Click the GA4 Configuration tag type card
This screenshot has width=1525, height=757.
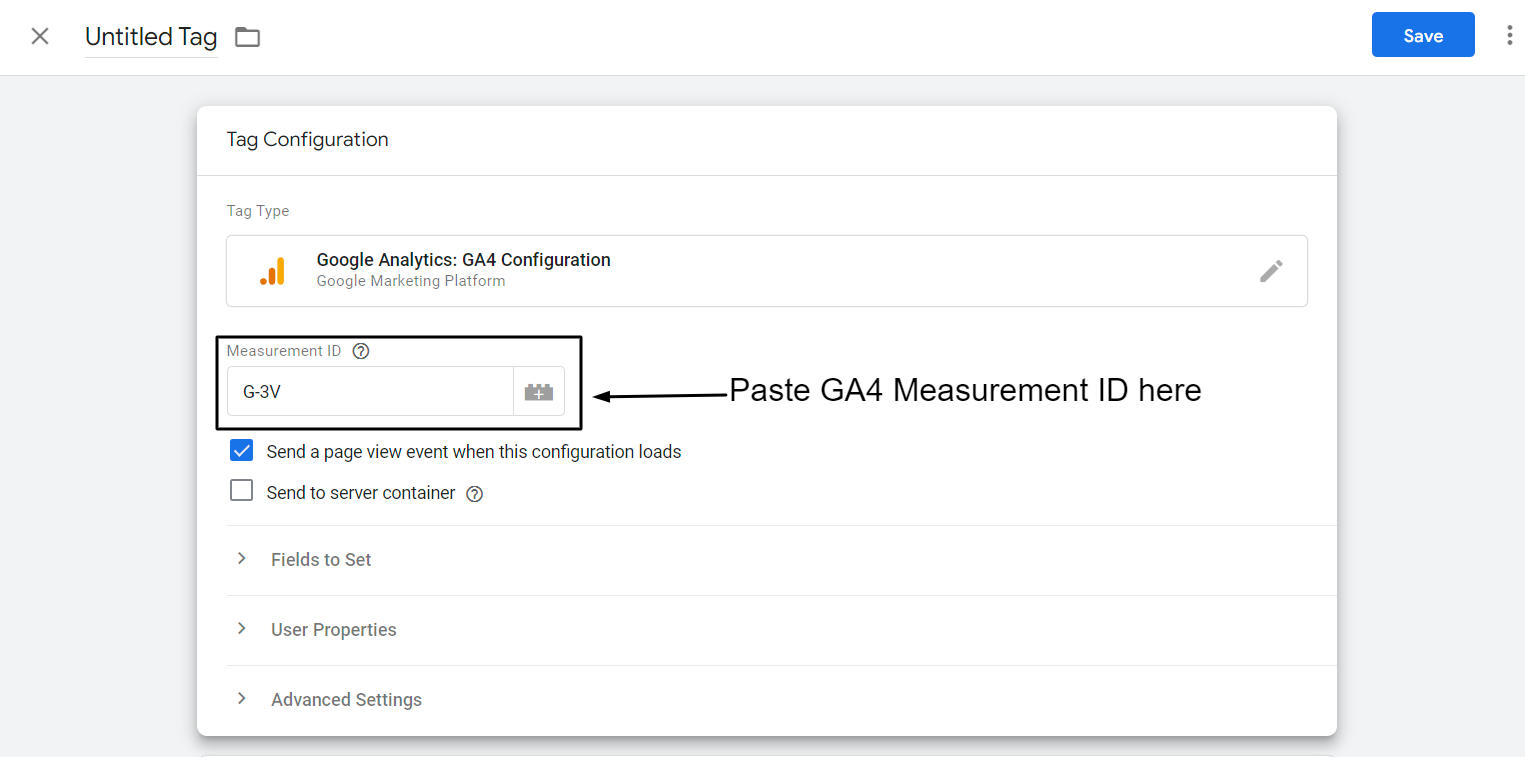(700, 270)
